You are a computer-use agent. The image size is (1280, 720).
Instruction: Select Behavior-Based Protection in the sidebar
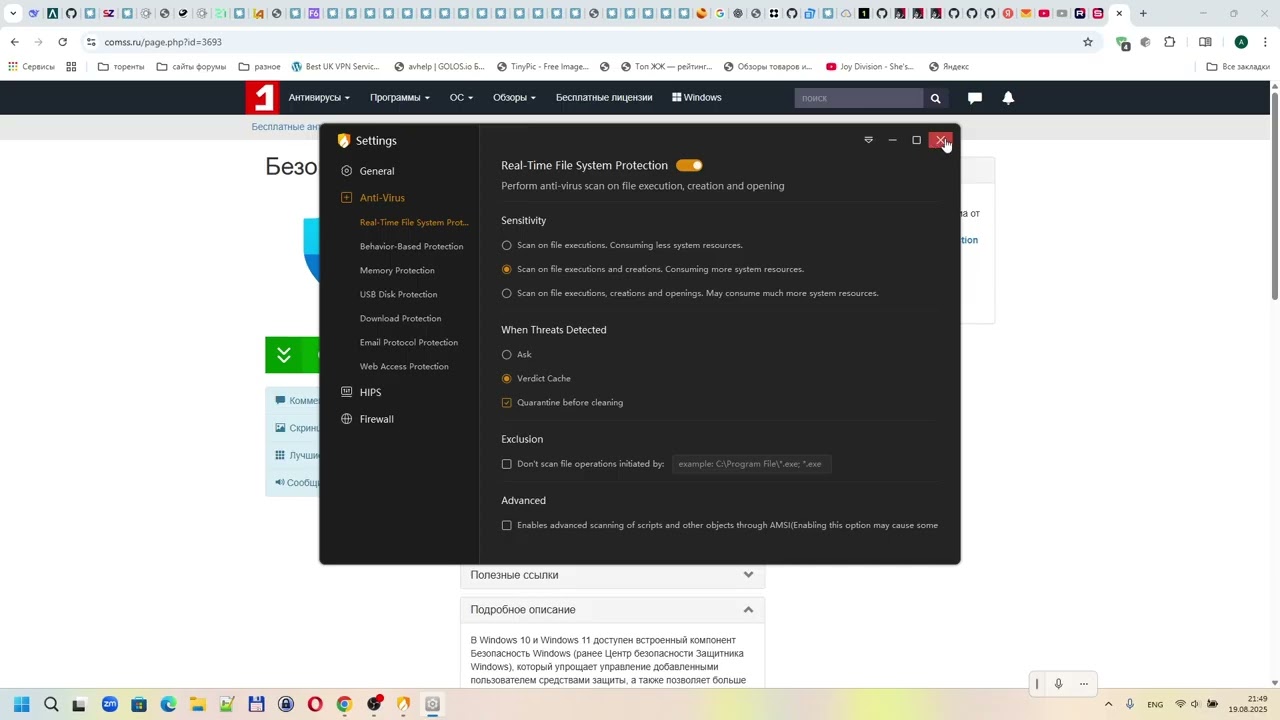(411, 246)
